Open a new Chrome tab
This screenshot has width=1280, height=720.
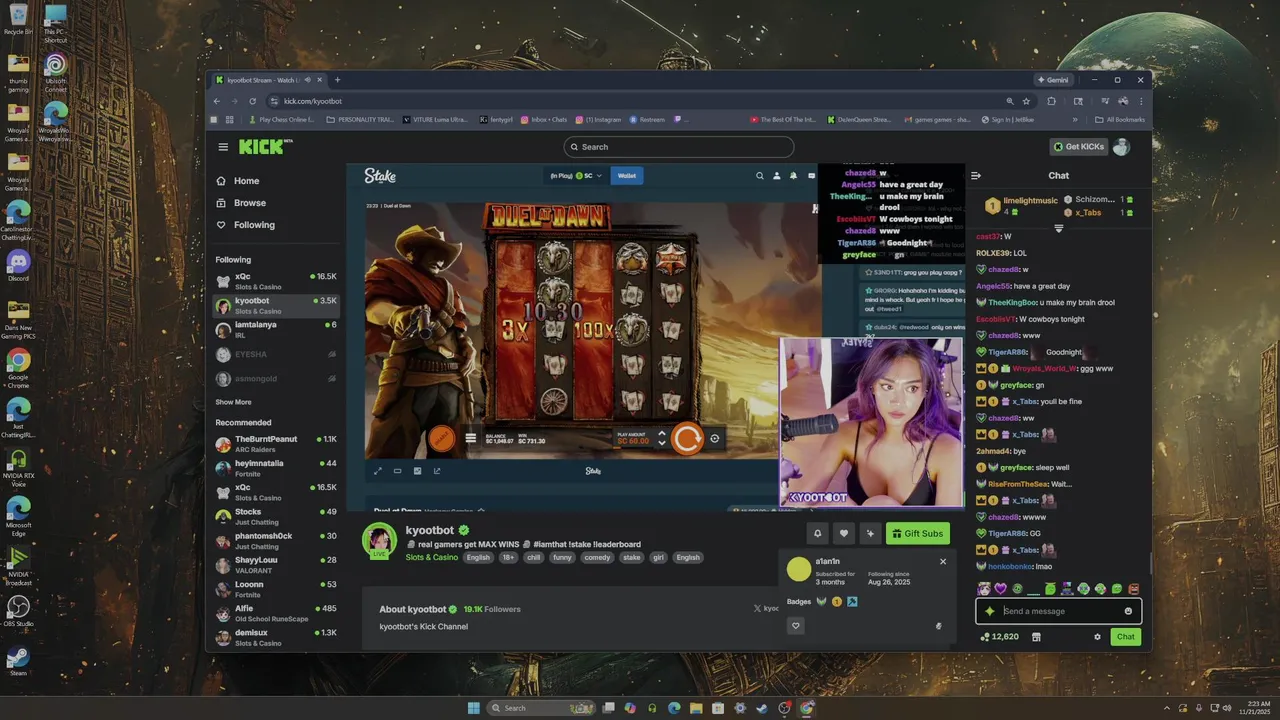(337, 80)
